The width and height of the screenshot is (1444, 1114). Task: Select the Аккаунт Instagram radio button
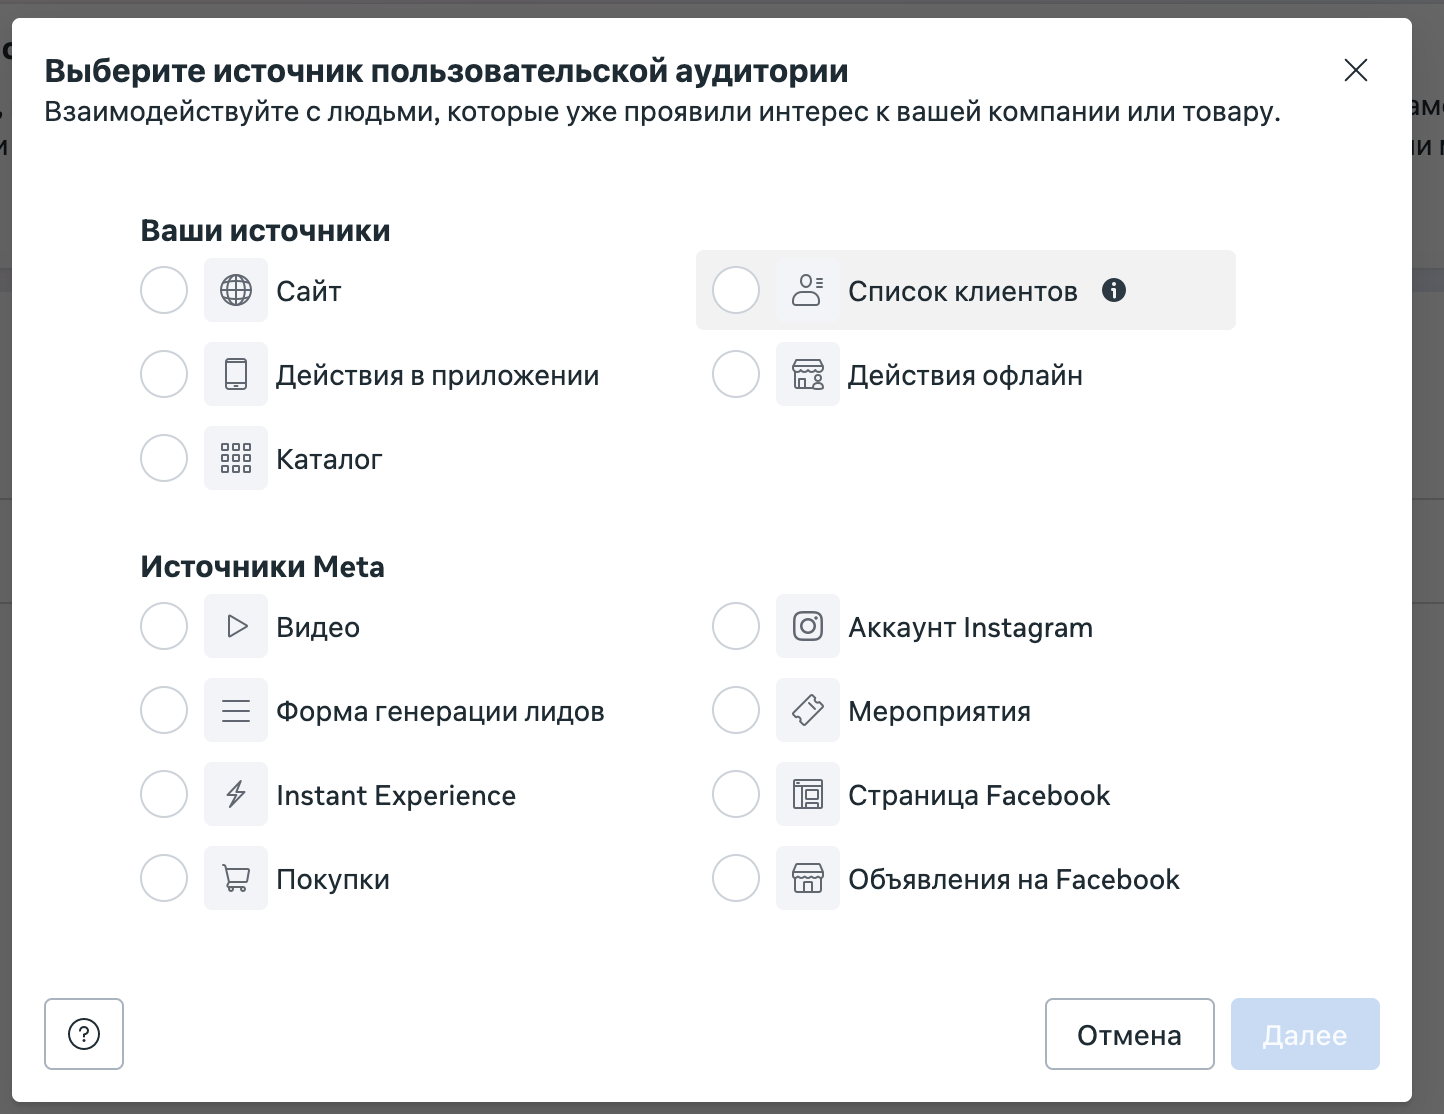point(736,626)
